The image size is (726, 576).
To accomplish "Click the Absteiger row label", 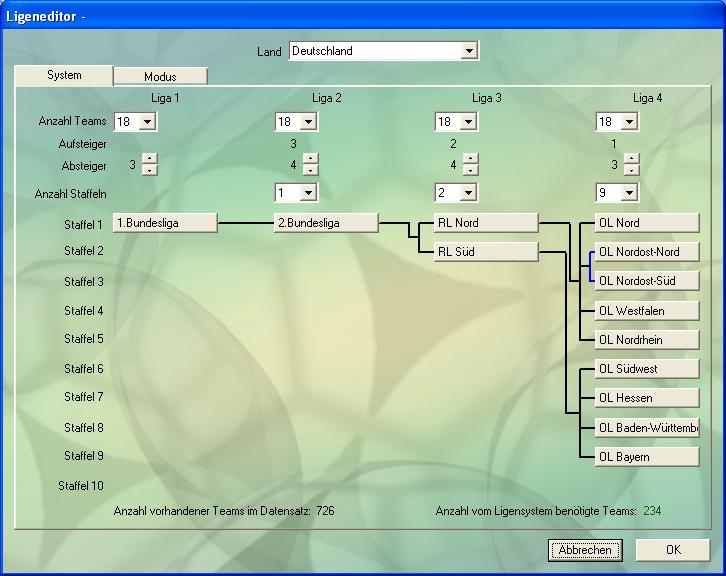I will click(84, 166).
